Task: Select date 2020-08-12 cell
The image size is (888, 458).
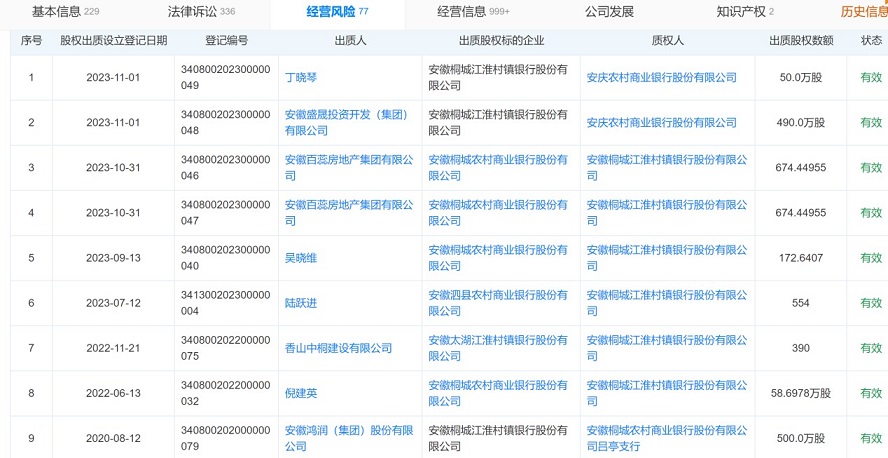Action: coord(113,439)
